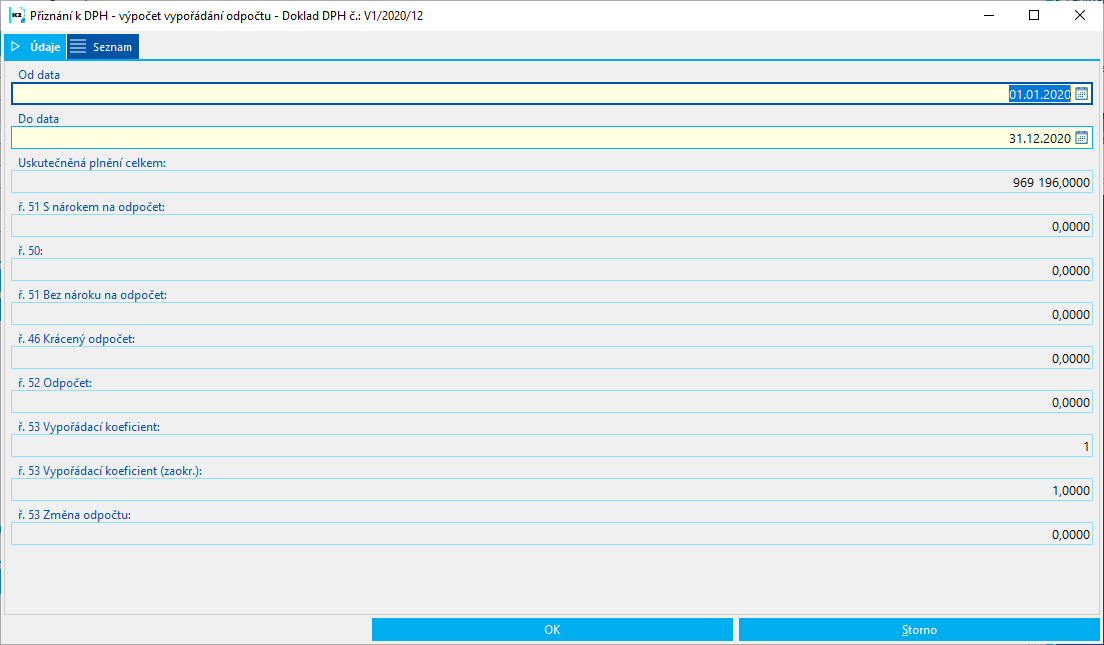Select the Uskutečněná plnění celkem value field
The image size is (1104, 645).
tap(552, 182)
